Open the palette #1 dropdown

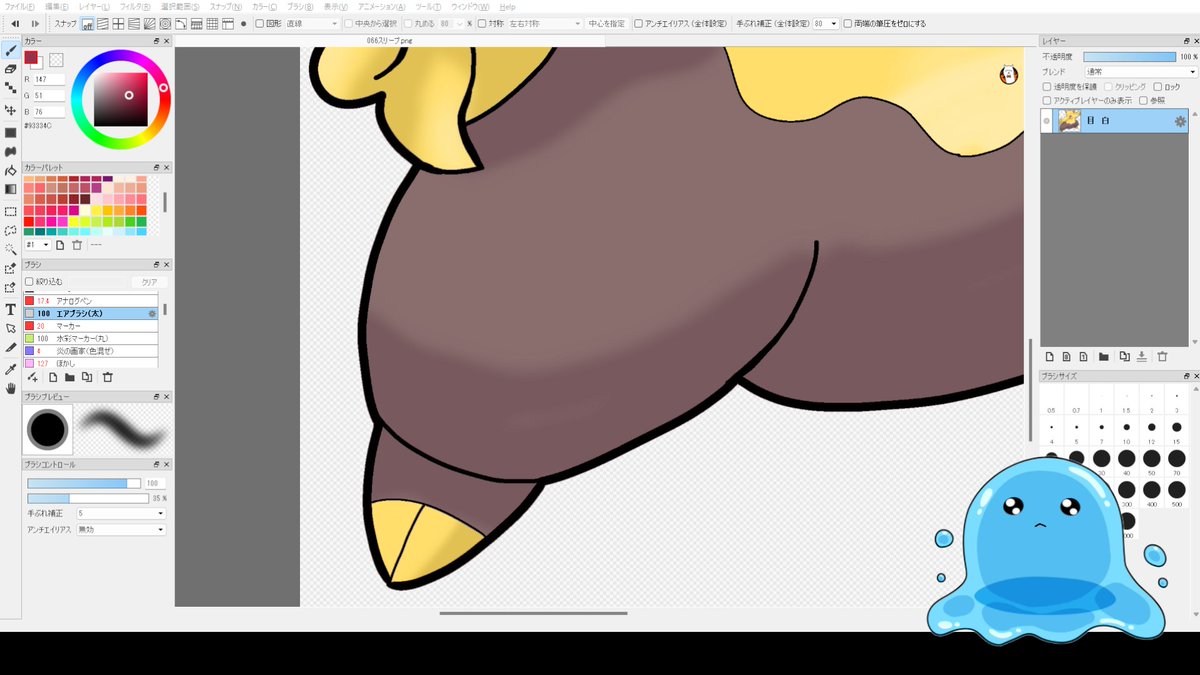point(38,245)
